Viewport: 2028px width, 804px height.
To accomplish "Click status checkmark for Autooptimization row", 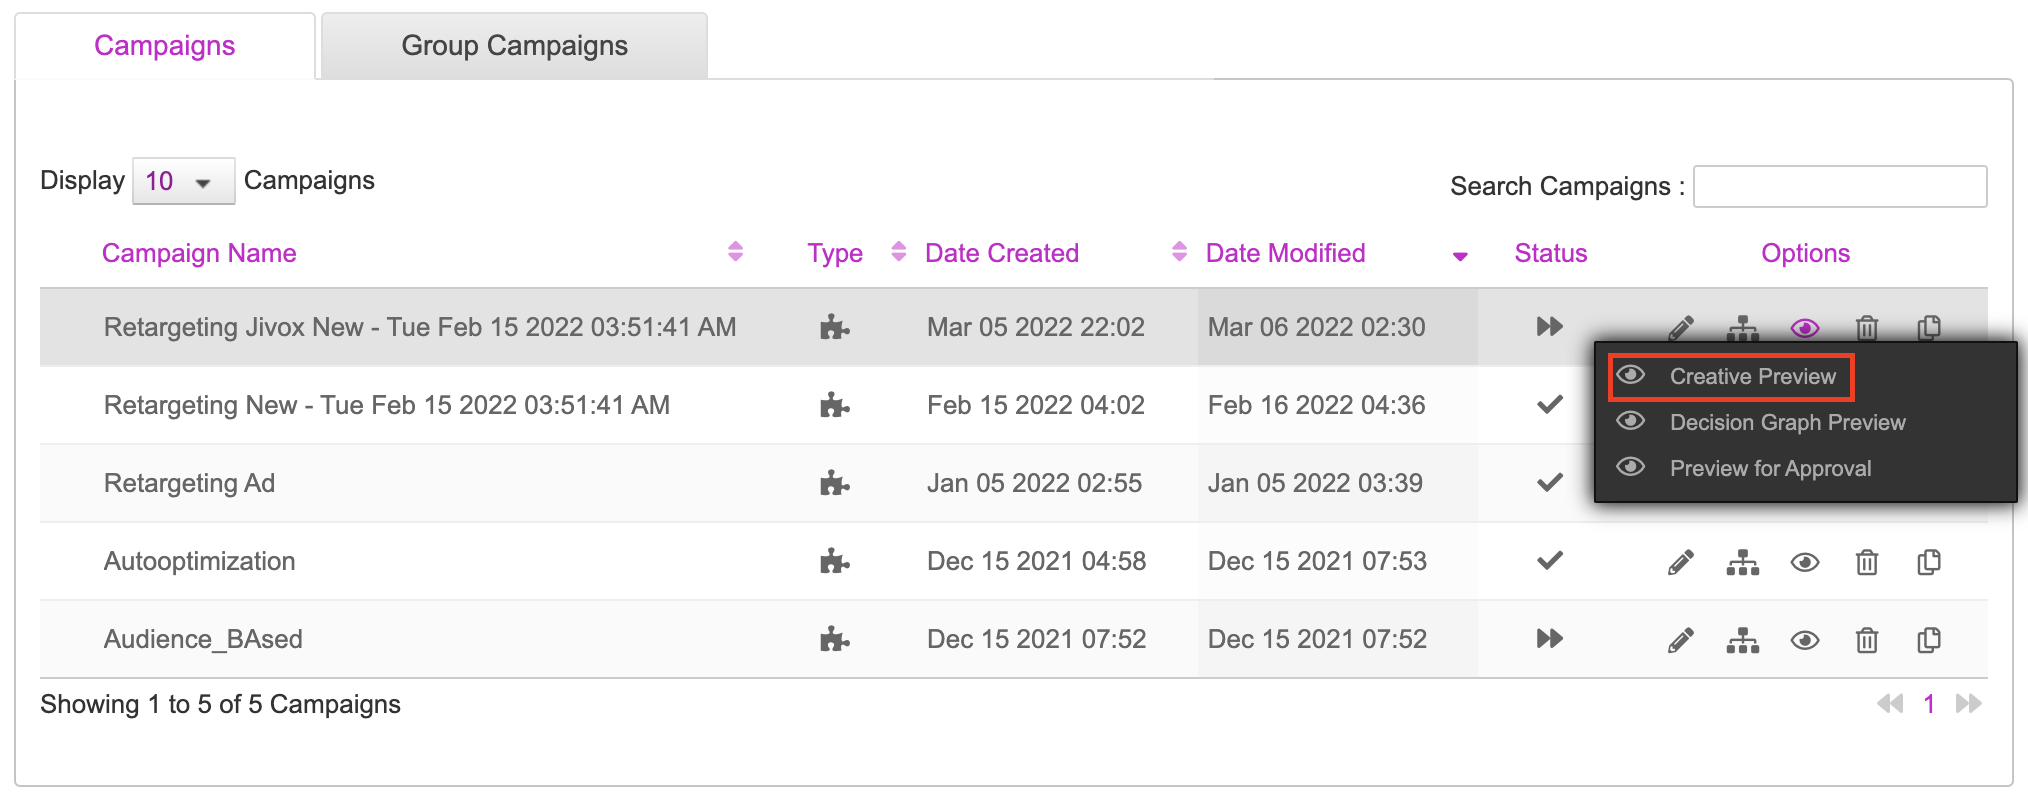I will pos(1550,560).
